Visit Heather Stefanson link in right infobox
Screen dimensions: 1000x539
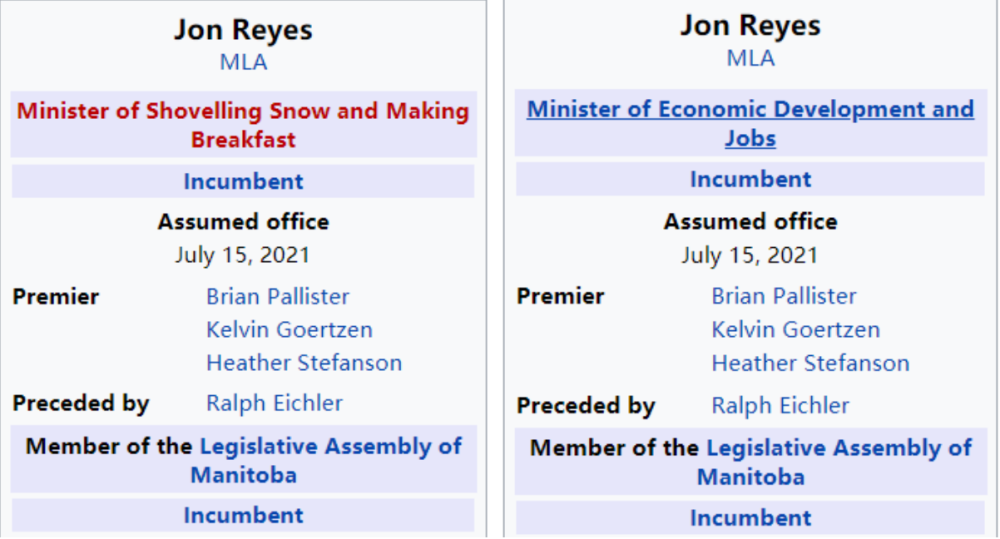click(810, 363)
